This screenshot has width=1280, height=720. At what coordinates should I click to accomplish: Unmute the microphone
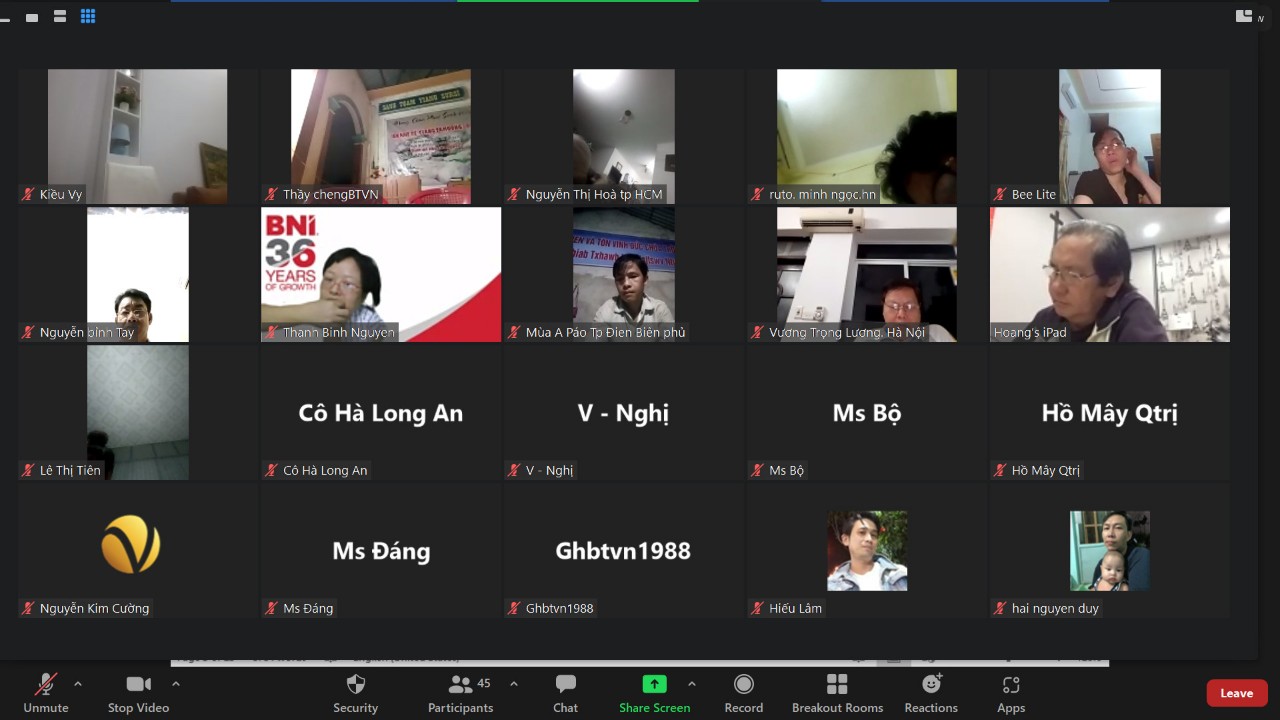click(x=46, y=692)
